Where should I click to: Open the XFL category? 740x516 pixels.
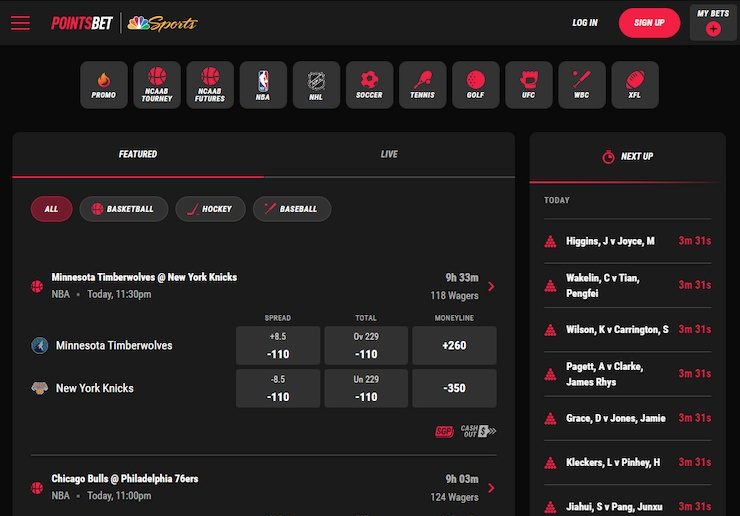coord(635,85)
